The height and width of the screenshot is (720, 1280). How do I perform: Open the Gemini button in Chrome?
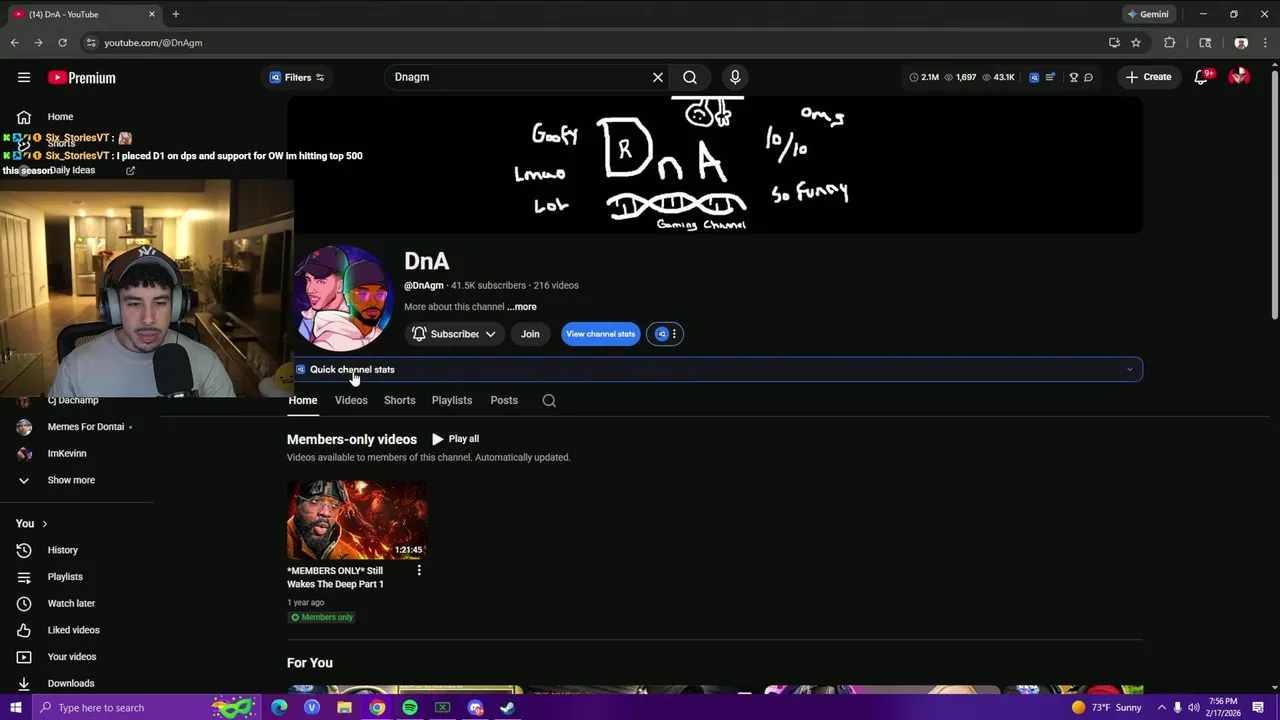point(1148,14)
